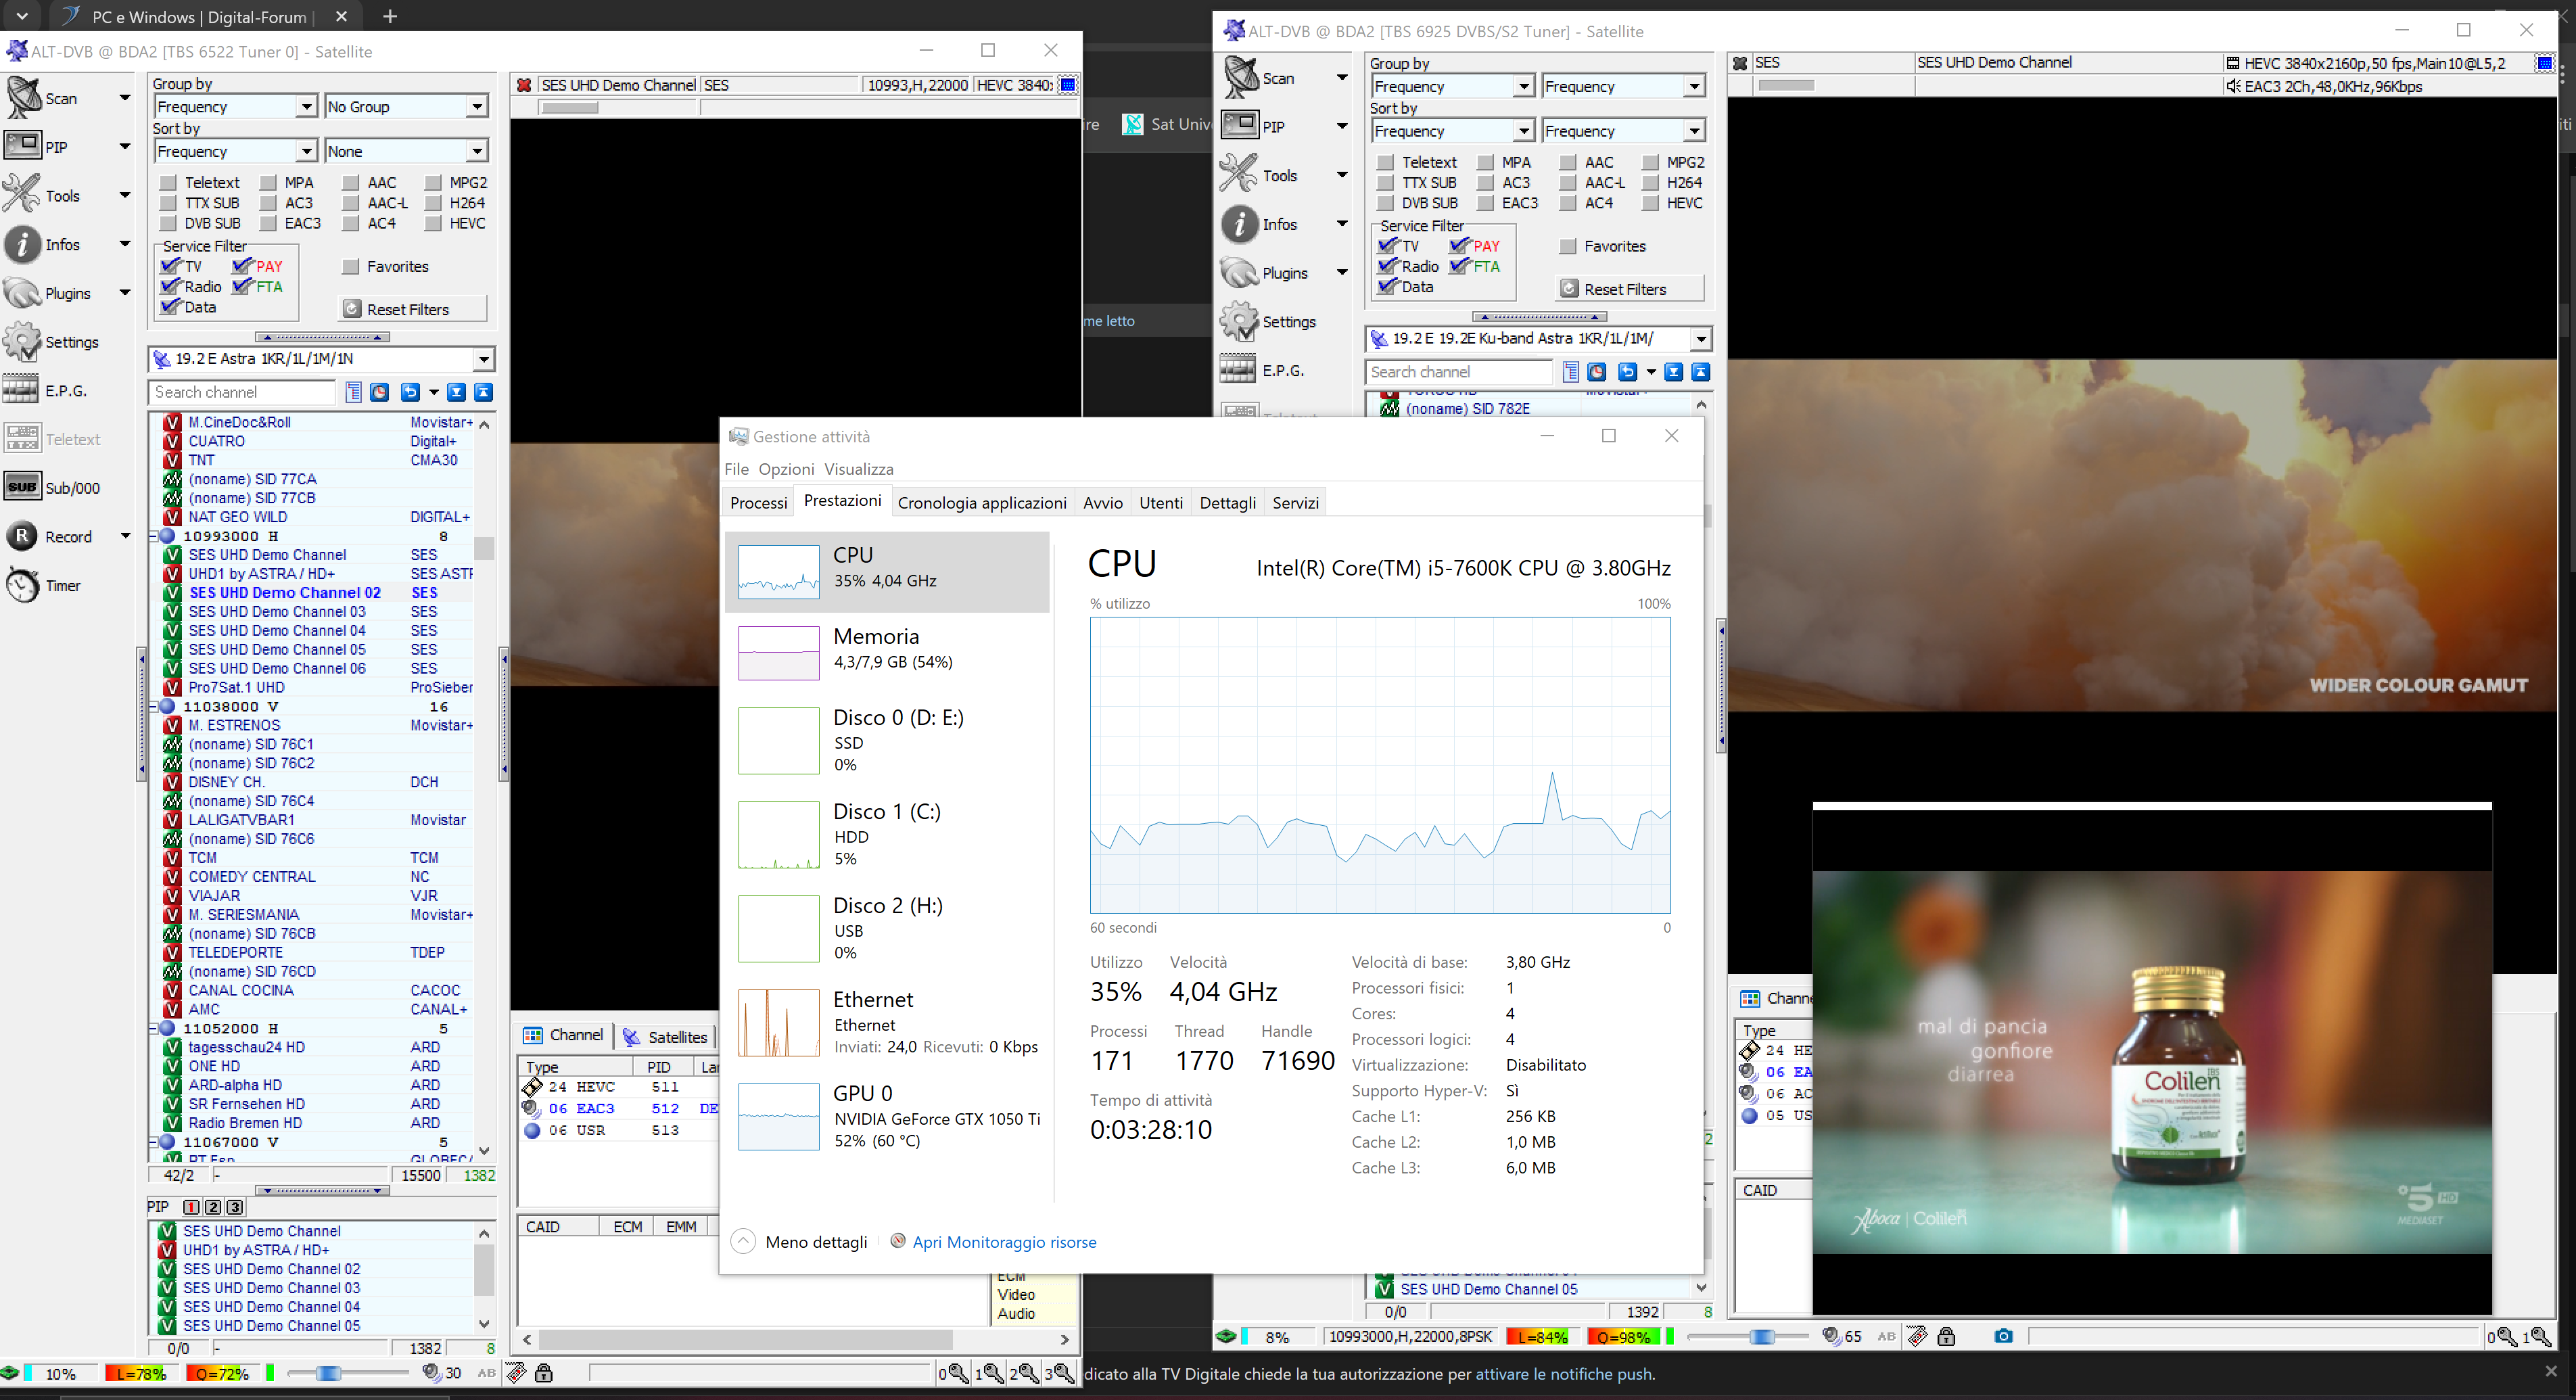
Task: Enable H264 filter checkbox in right window
Action: (1650, 182)
